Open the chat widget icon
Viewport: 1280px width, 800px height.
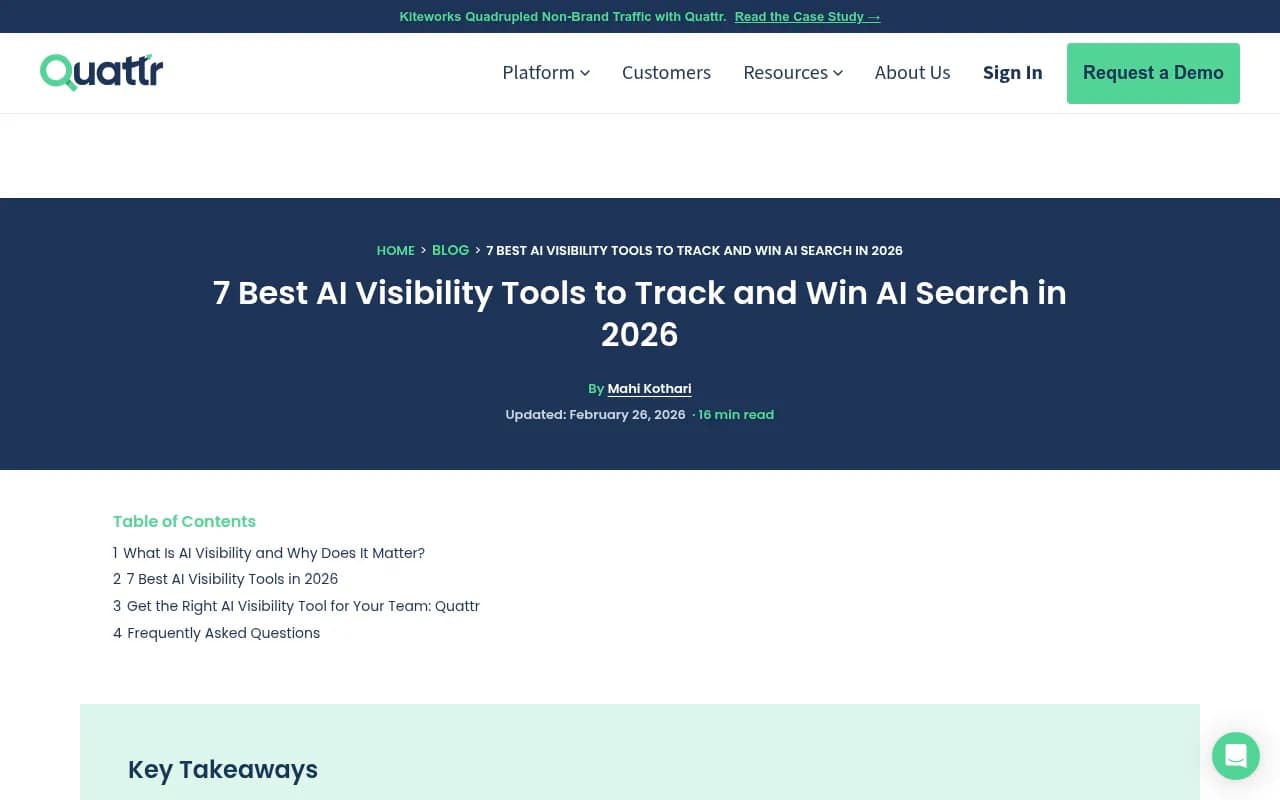[1235, 756]
